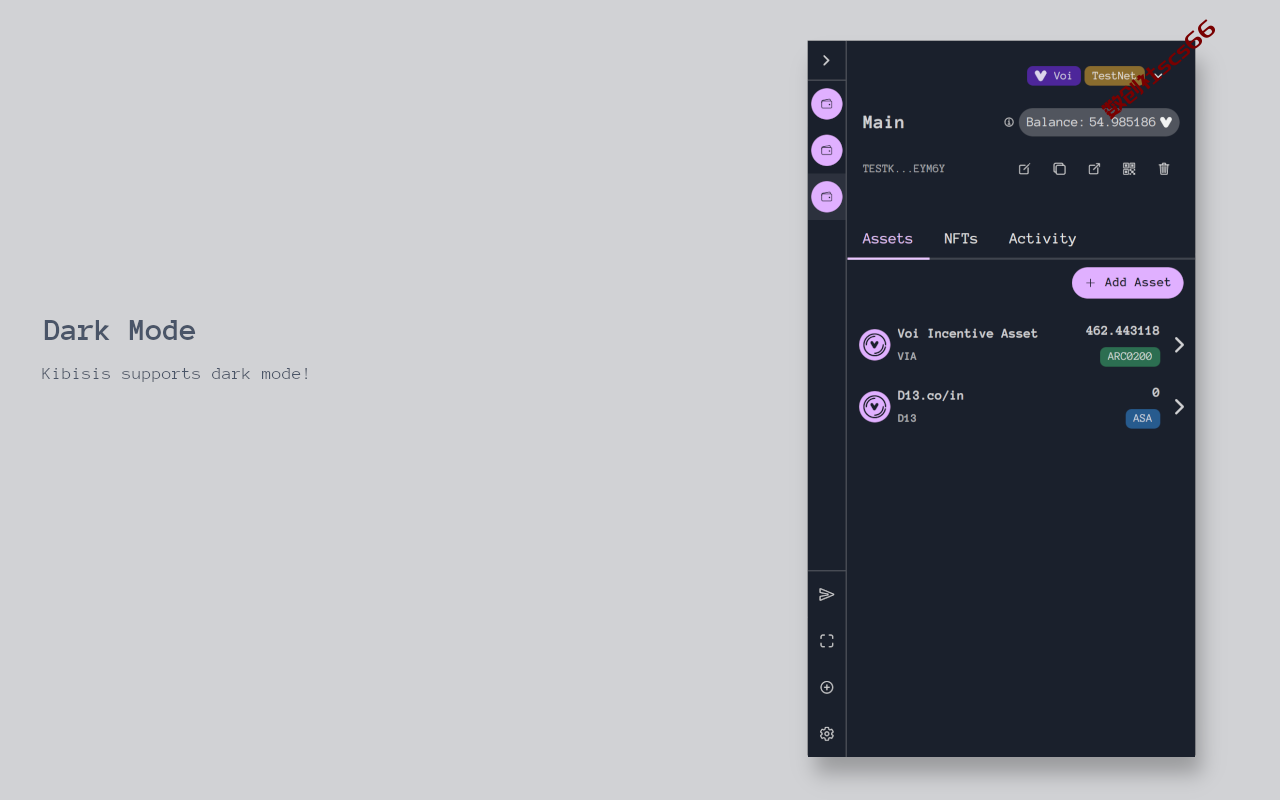Click the 462.443118 amount

(1123, 331)
